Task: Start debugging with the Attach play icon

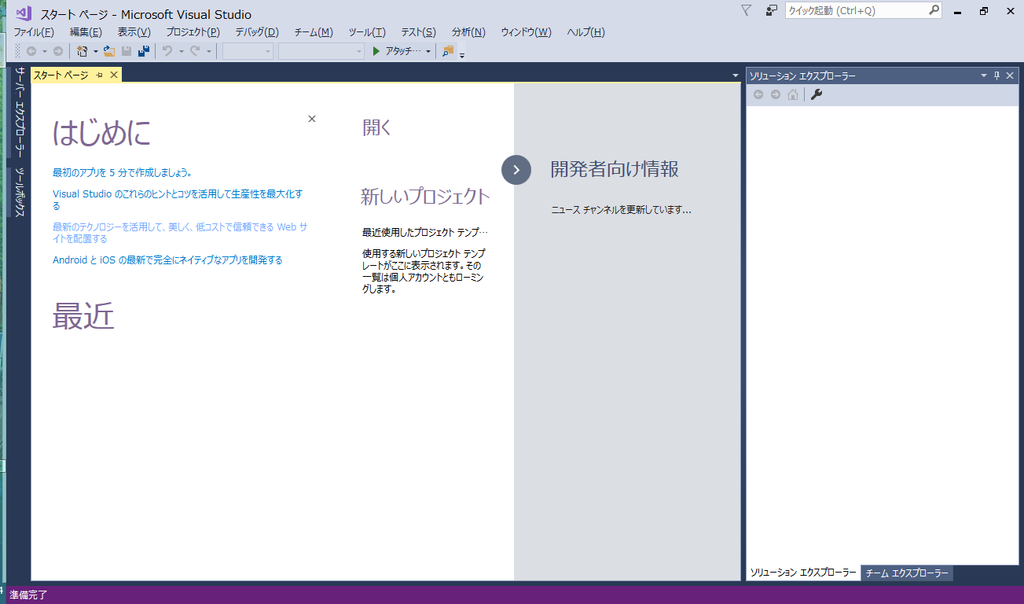Action: pos(376,51)
